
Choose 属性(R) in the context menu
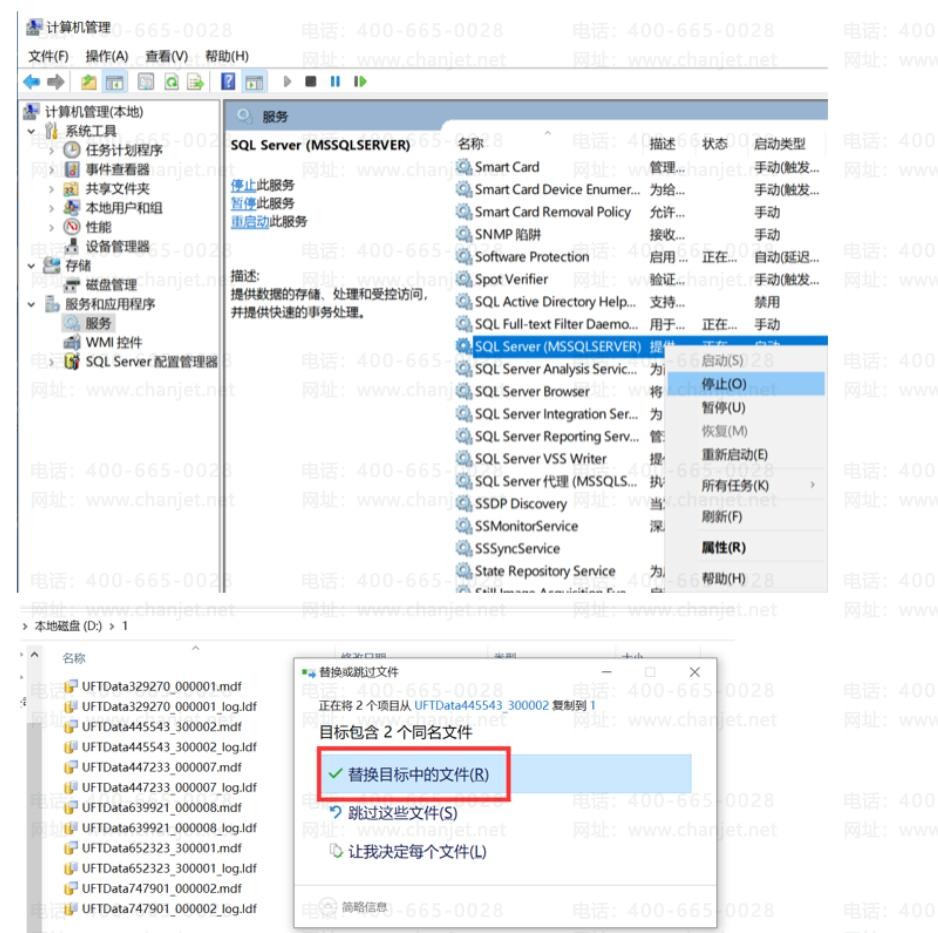tap(746, 547)
